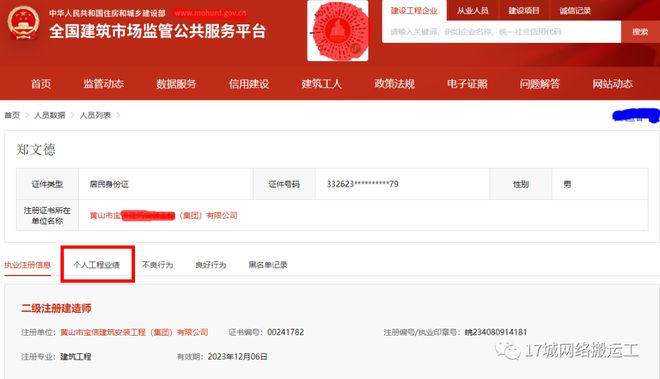Switch to 执业注册信息 tab

27,265
